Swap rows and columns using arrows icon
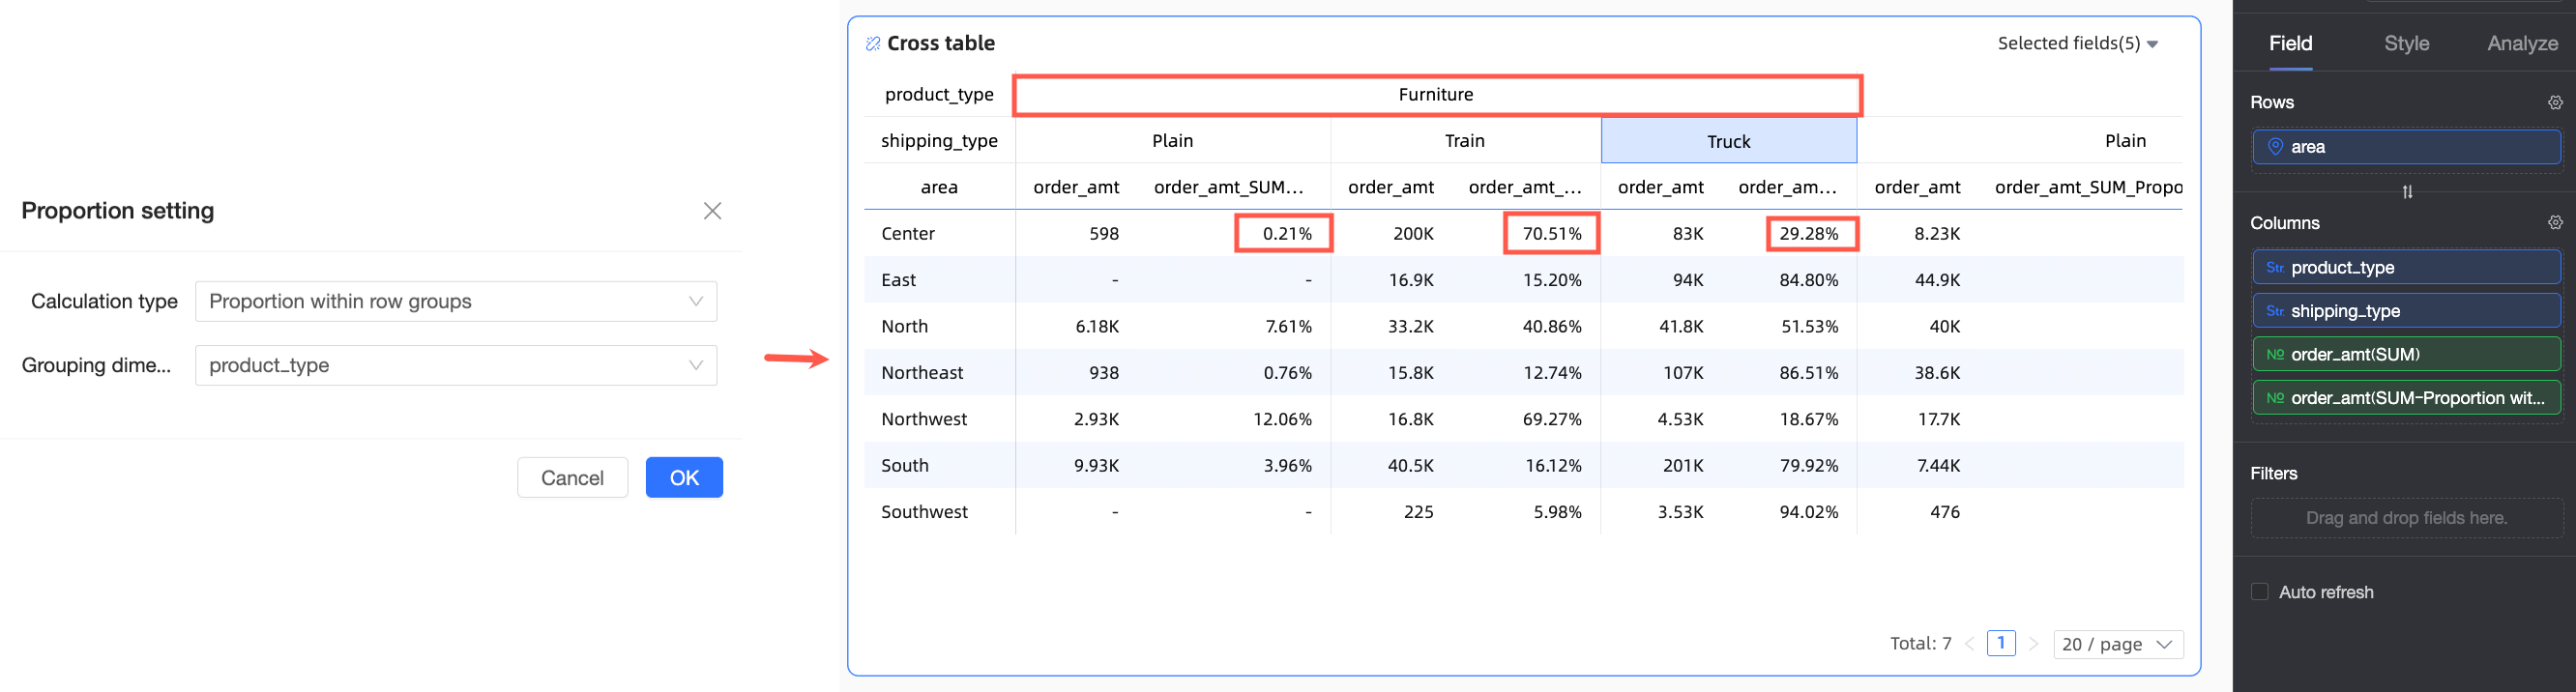The height and width of the screenshot is (692, 2576). point(2407,192)
